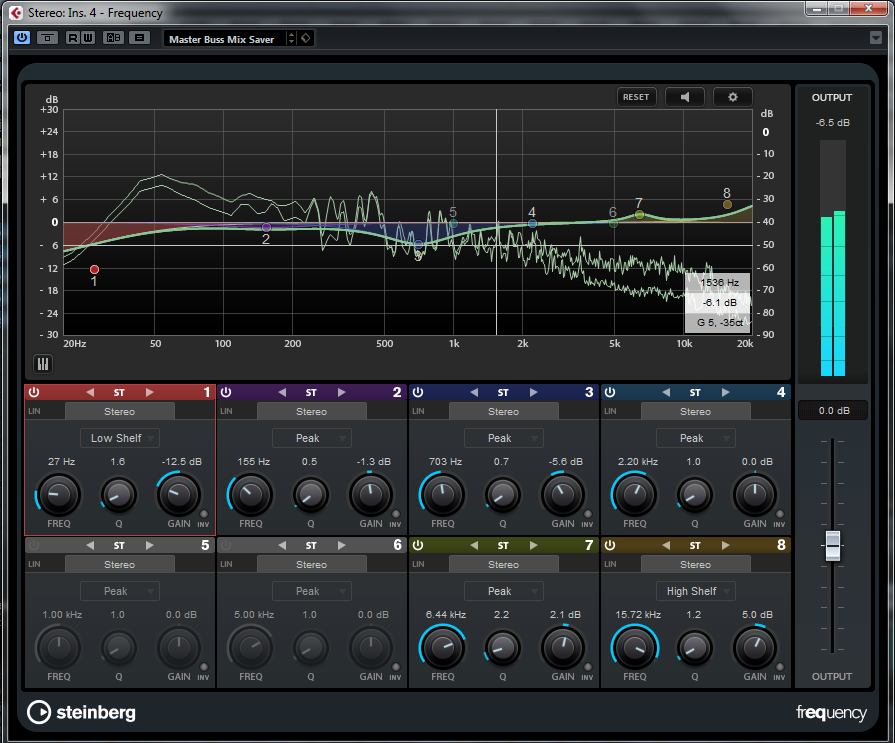The width and height of the screenshot is (895, 743).
Task: Click the left arrow in band 1 header
Action: click(x=90, y=392)
